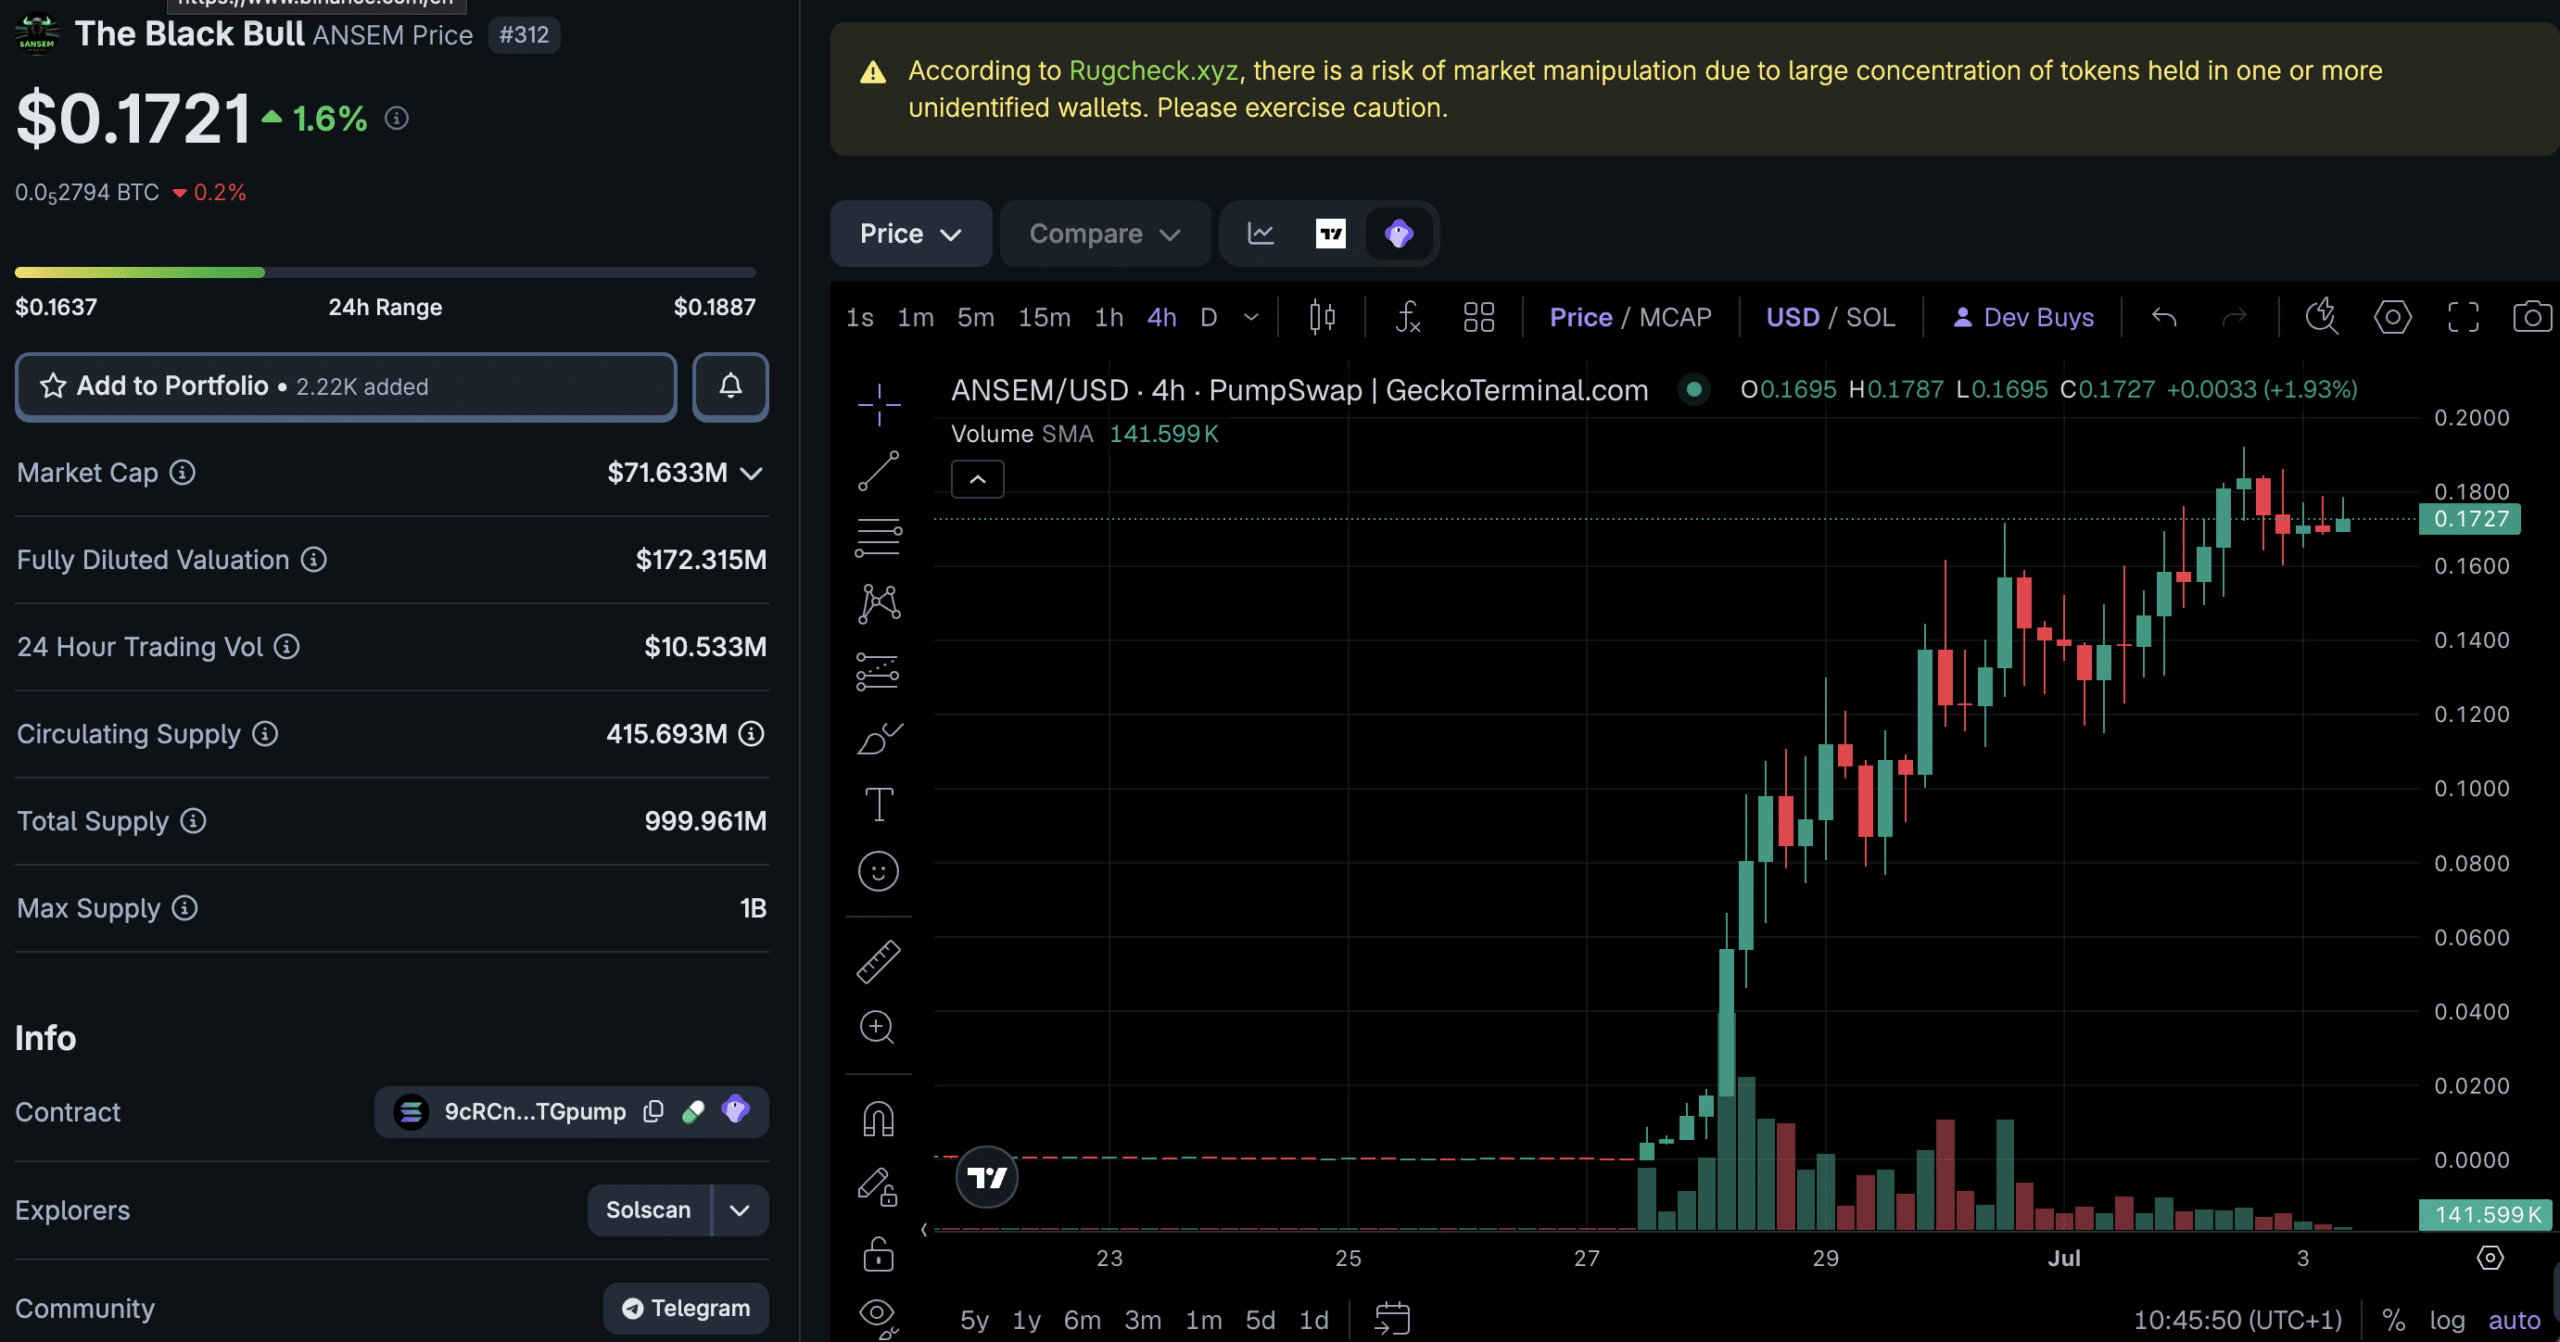This screenshot has height=1342, width=2560.
Task: Expand the Explorers dropdown arrow
Action: (x=740, y=1210)
